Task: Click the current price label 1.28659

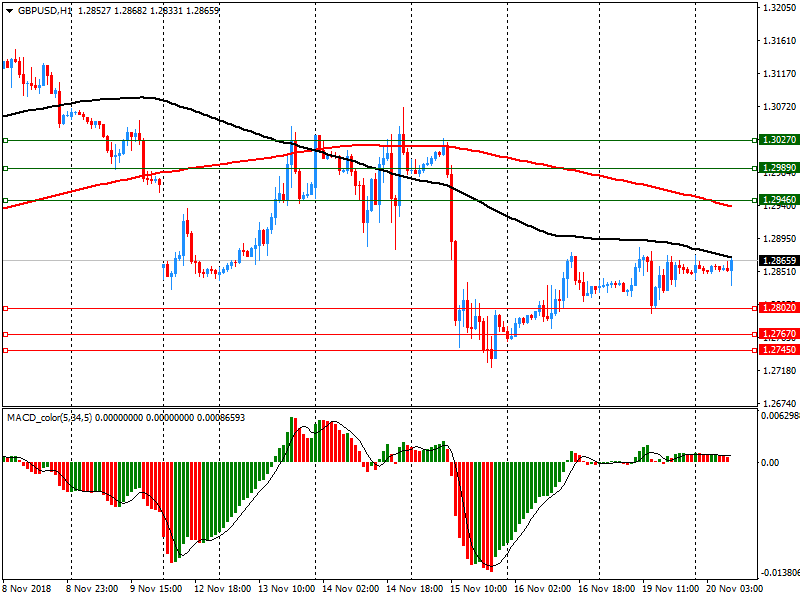Action: pyautogui.click(x=779, y=261)
